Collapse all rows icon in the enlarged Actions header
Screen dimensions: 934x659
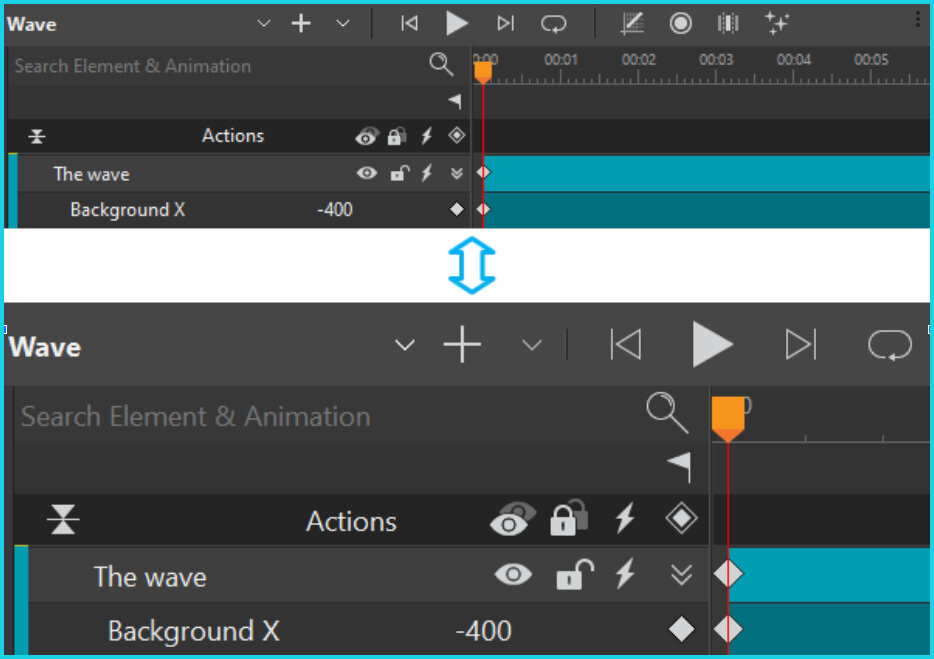click(63, 519)
